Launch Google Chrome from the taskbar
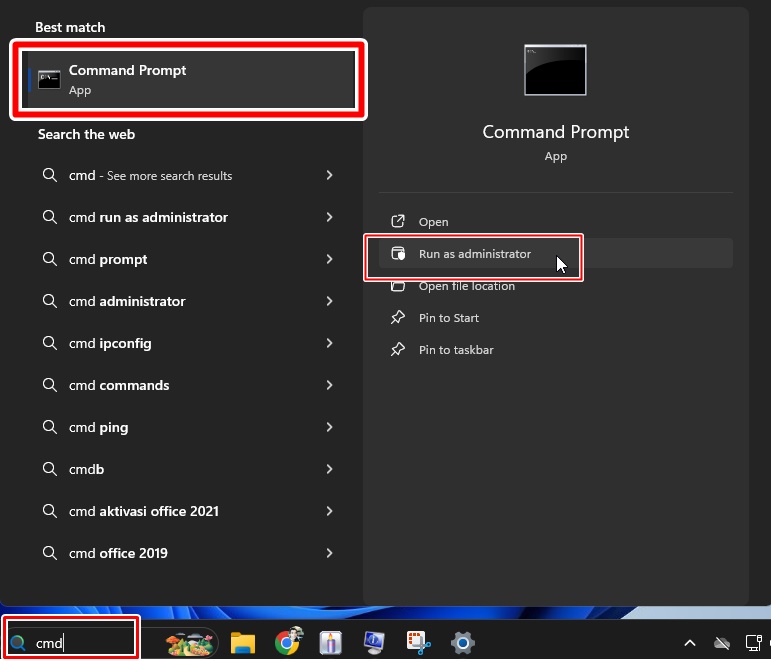 (288, 641)
